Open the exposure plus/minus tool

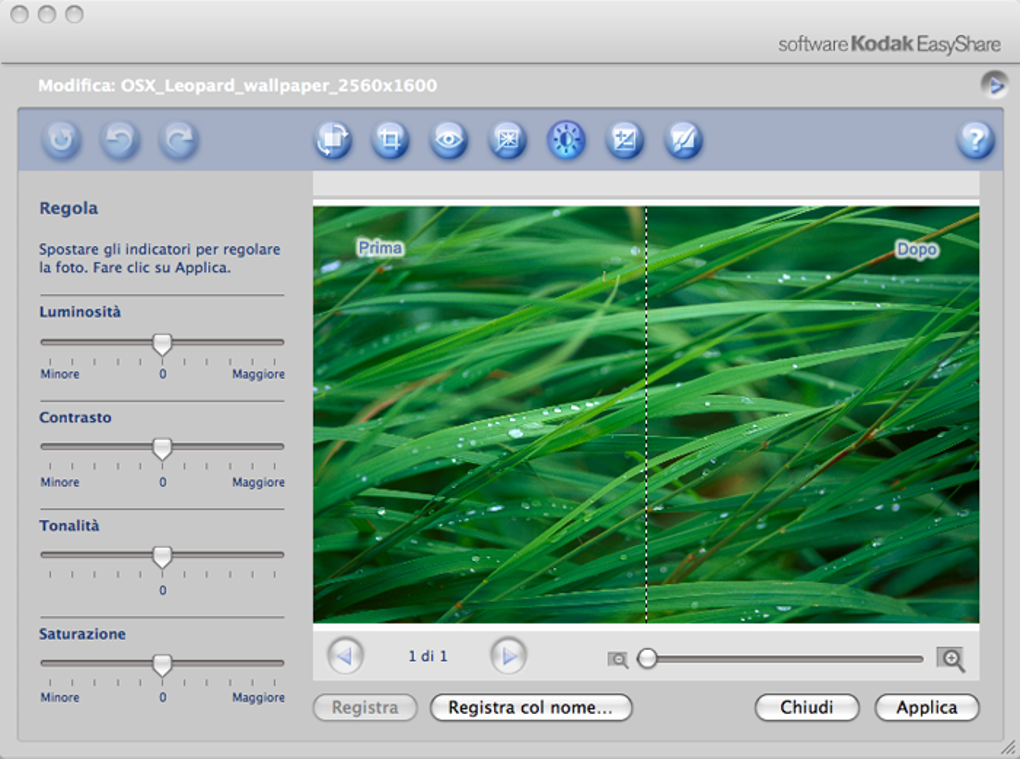coord(624,140)
